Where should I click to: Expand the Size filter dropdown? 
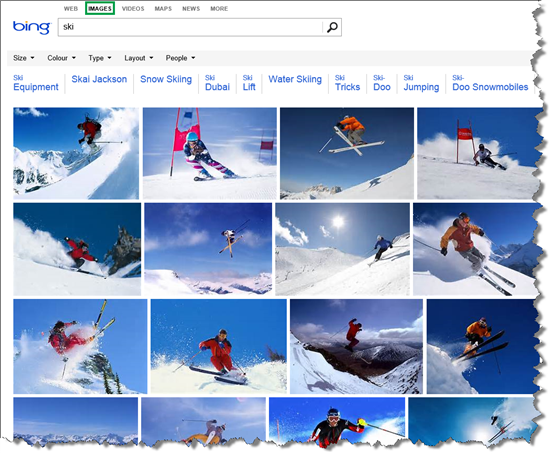(24, 58)
